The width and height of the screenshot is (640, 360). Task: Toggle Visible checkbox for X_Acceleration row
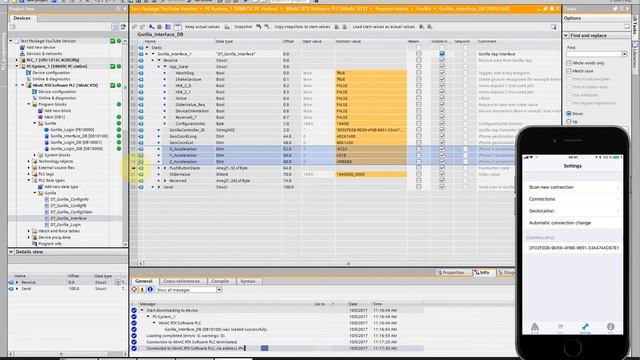[x=442, y=149]
